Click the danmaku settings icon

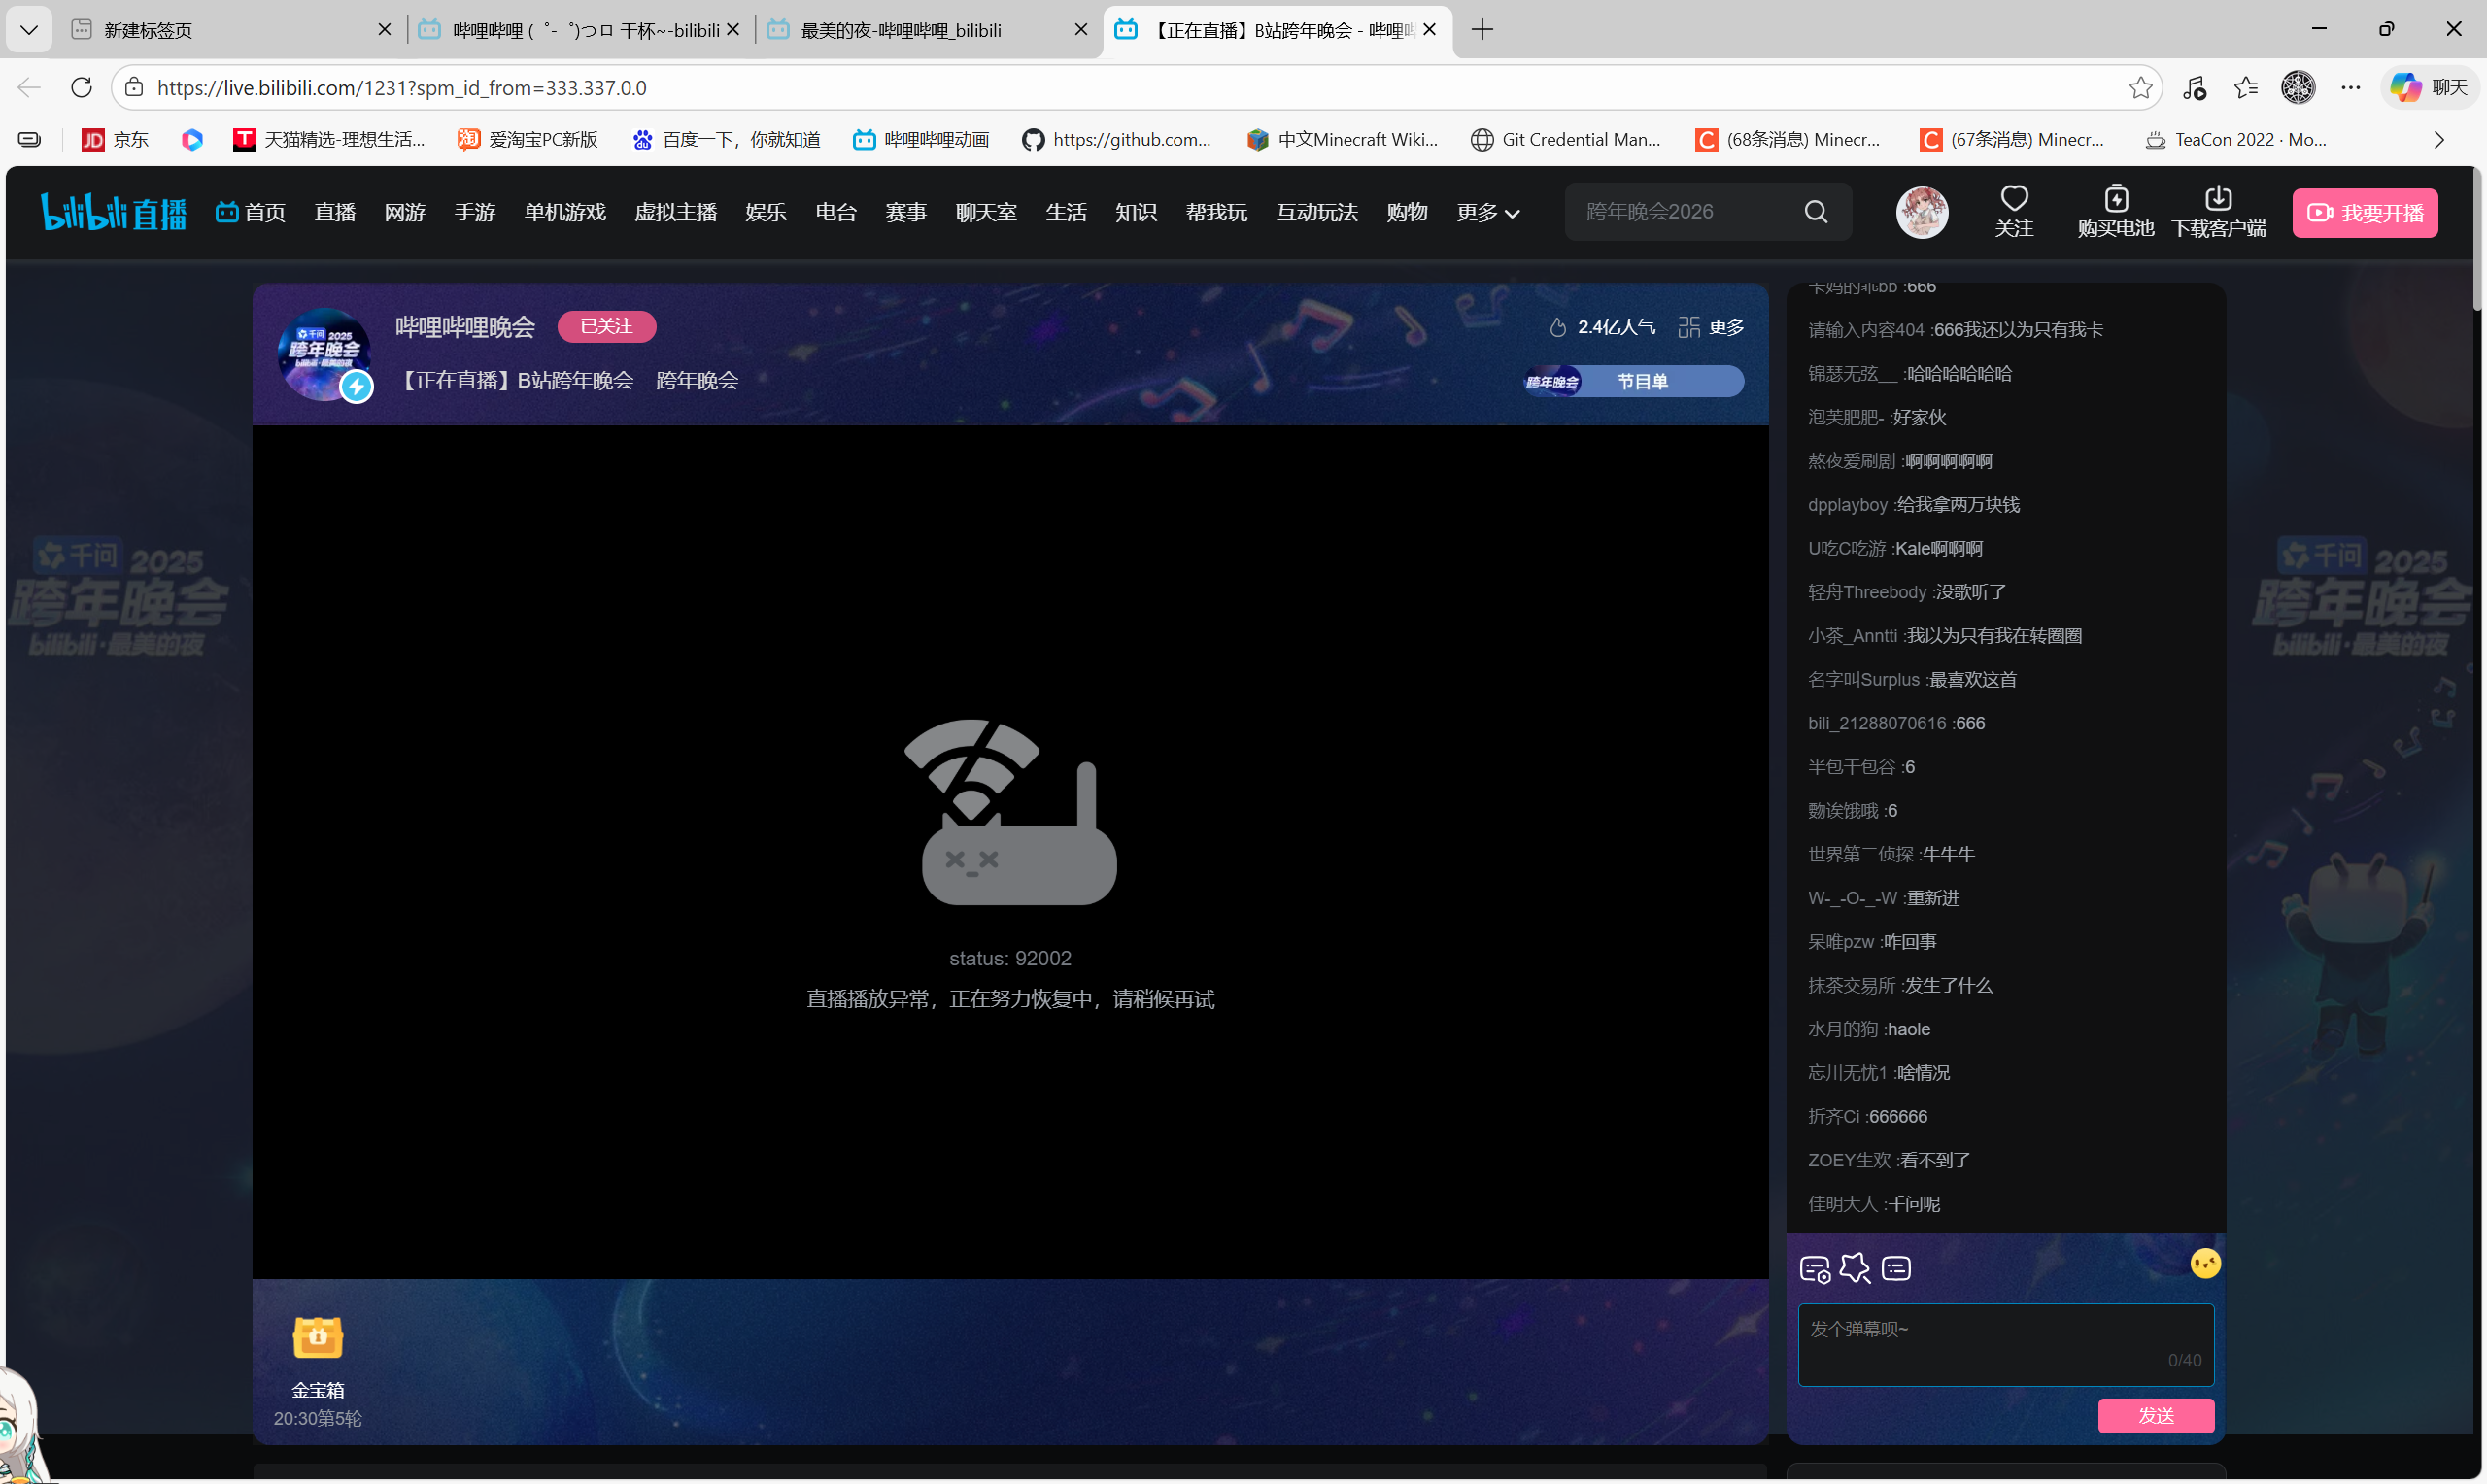pyautogui.click(x=1814, y=1269)
